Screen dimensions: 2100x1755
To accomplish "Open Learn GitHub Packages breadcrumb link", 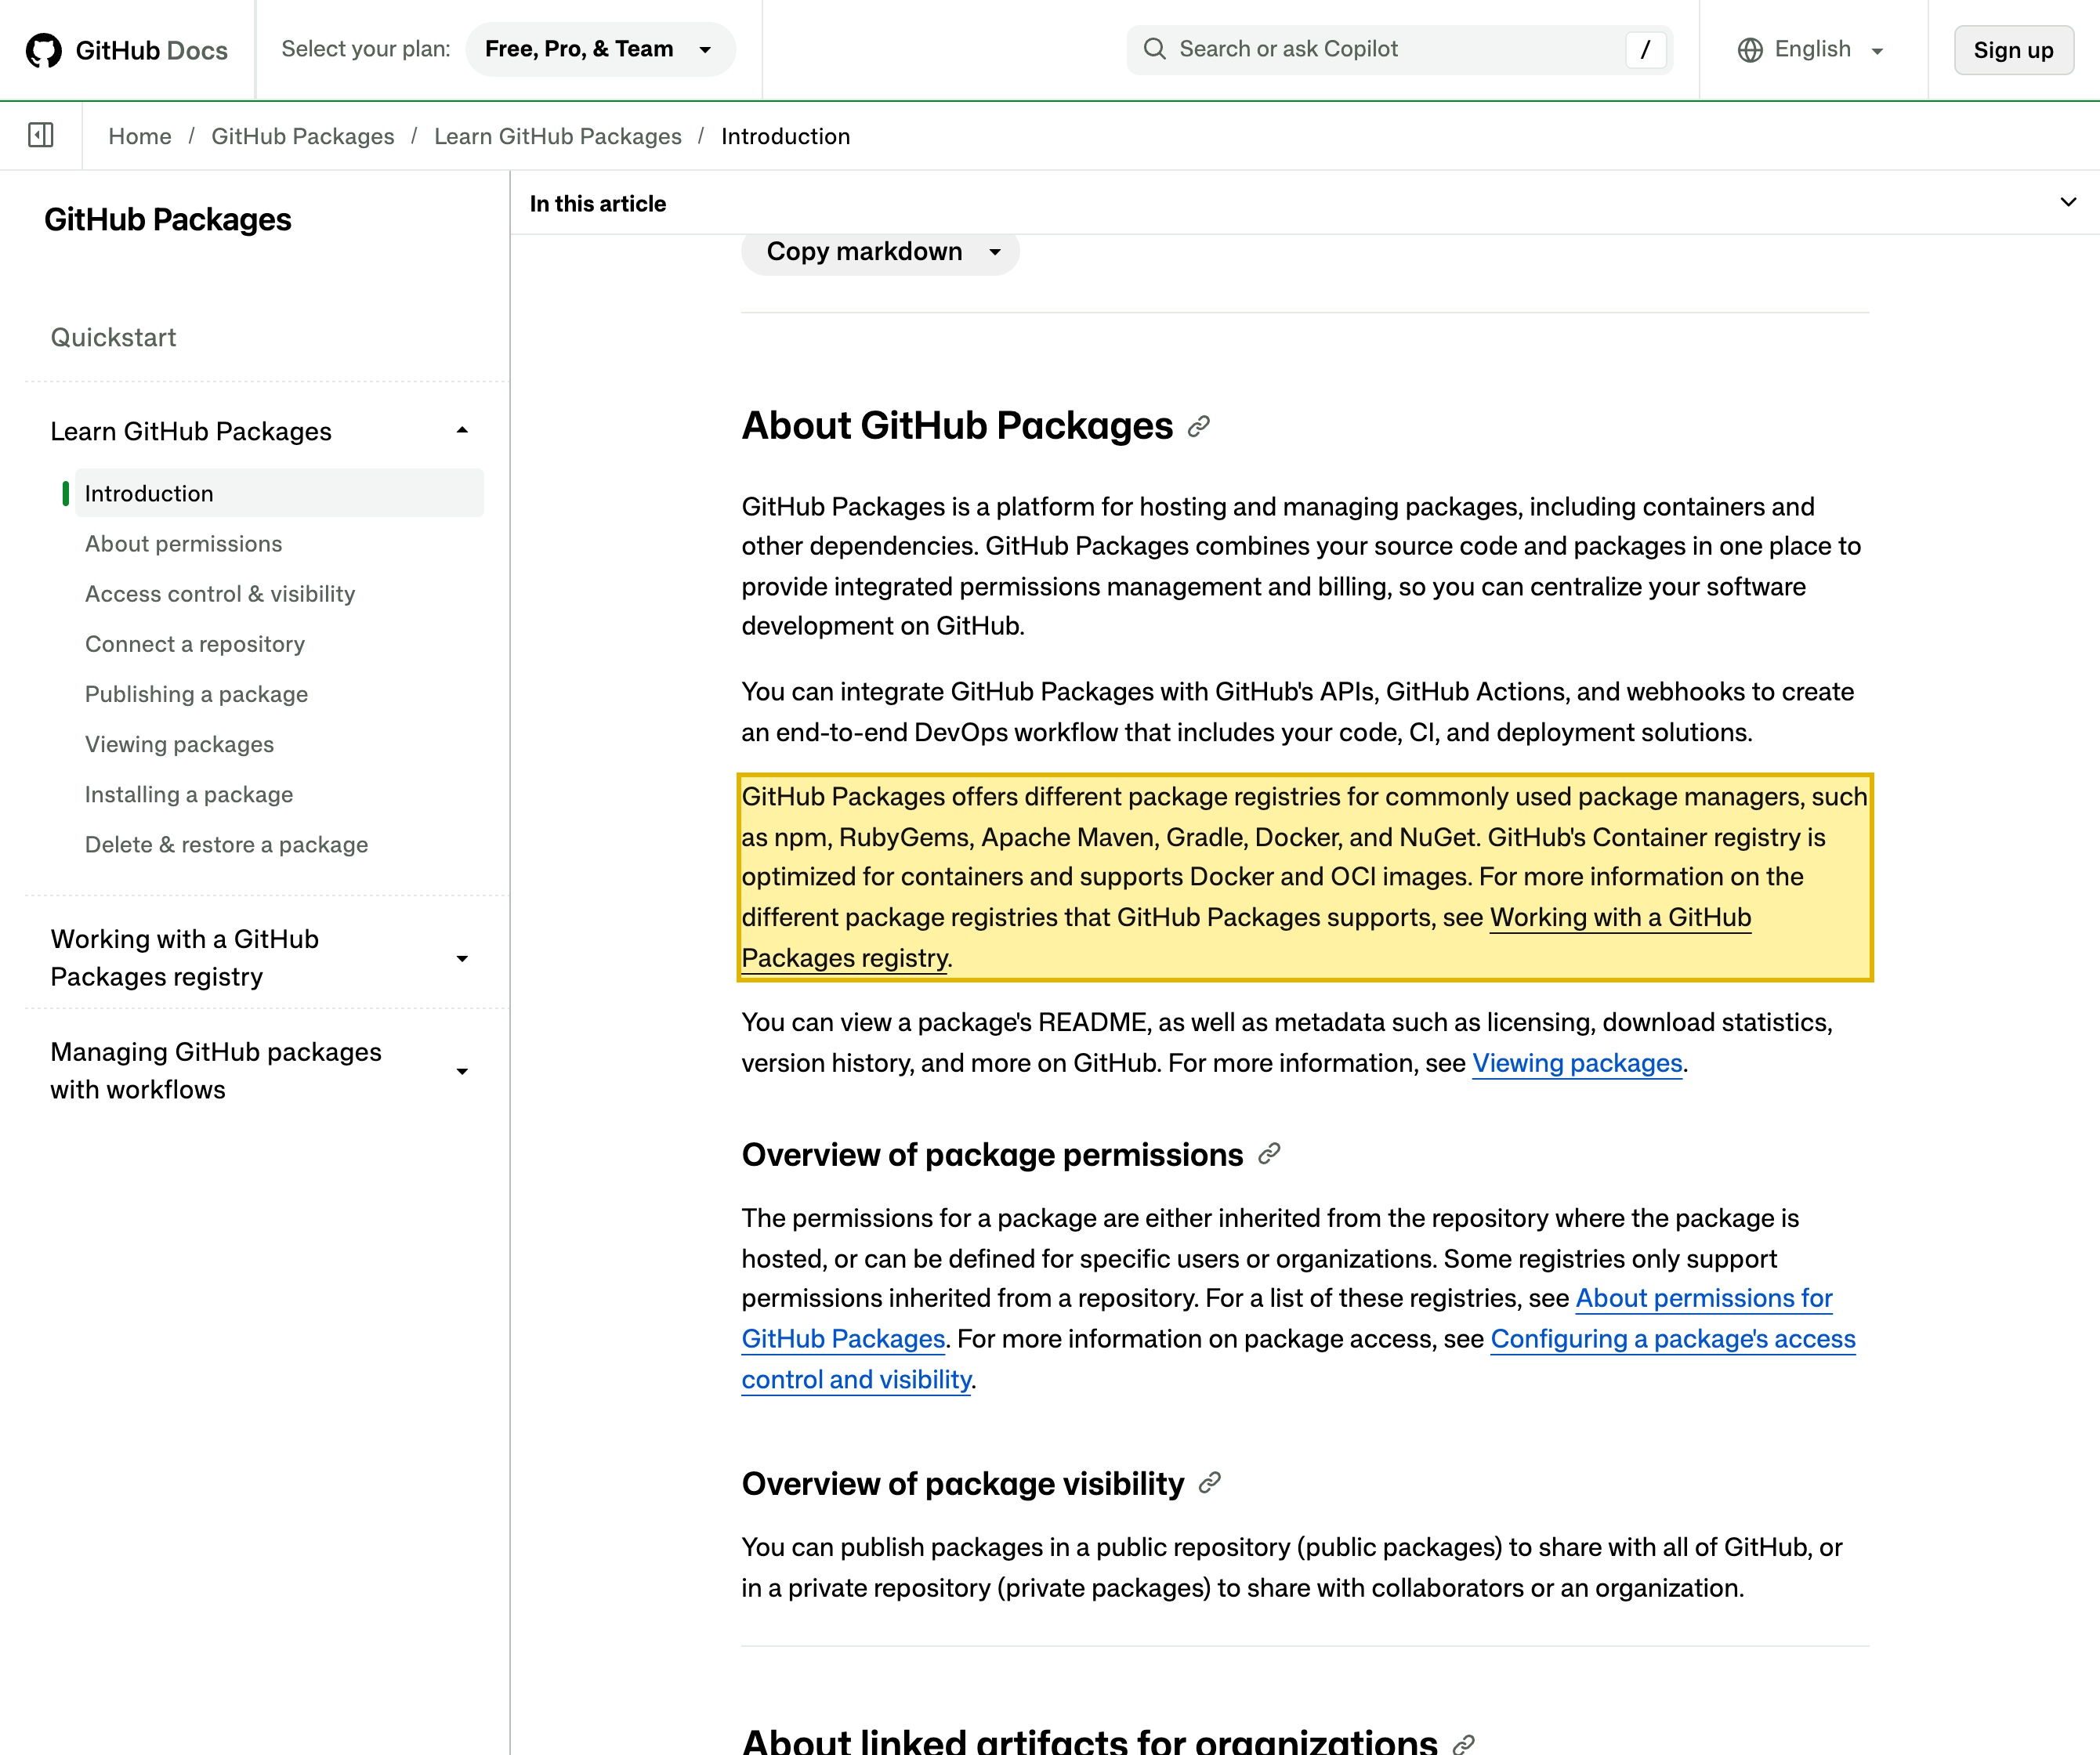I will coord(558,136).
